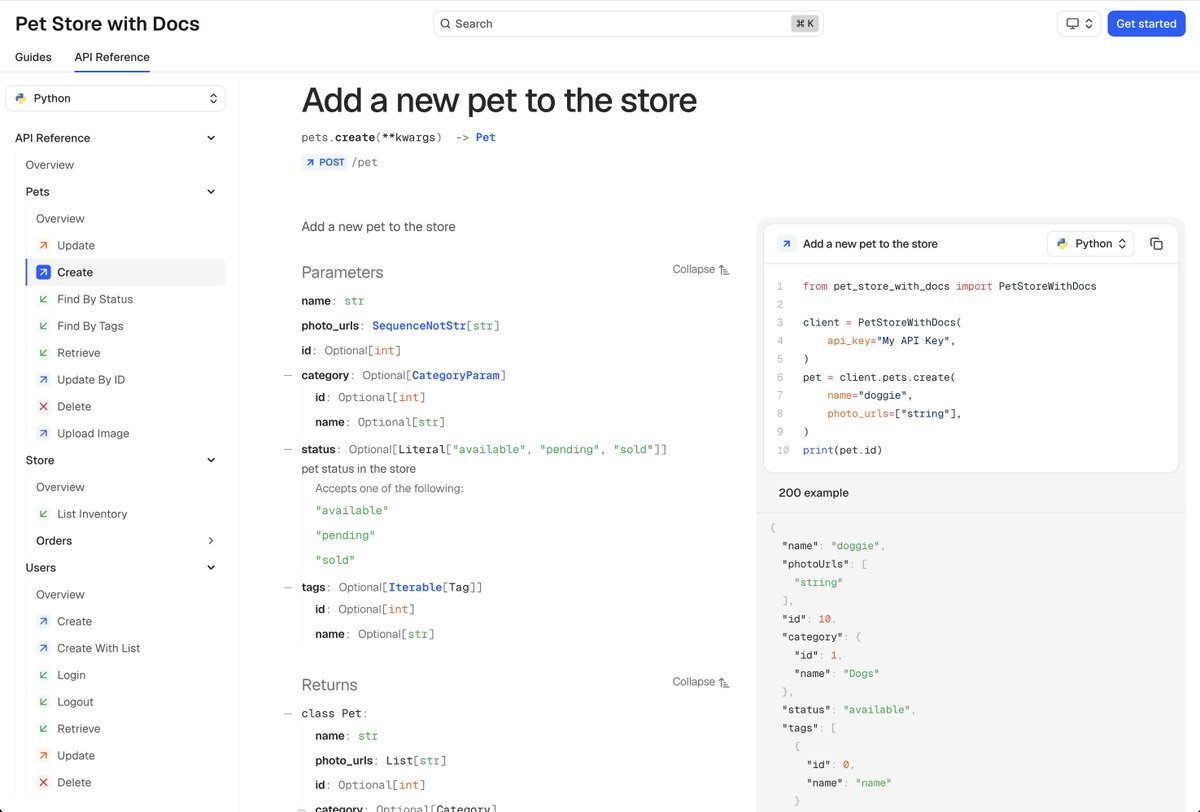Screen dimensions: 1200x812
Task: Open the Python language dropdown in sidebar
Action: pyautogui.click(x=115, y=99)
